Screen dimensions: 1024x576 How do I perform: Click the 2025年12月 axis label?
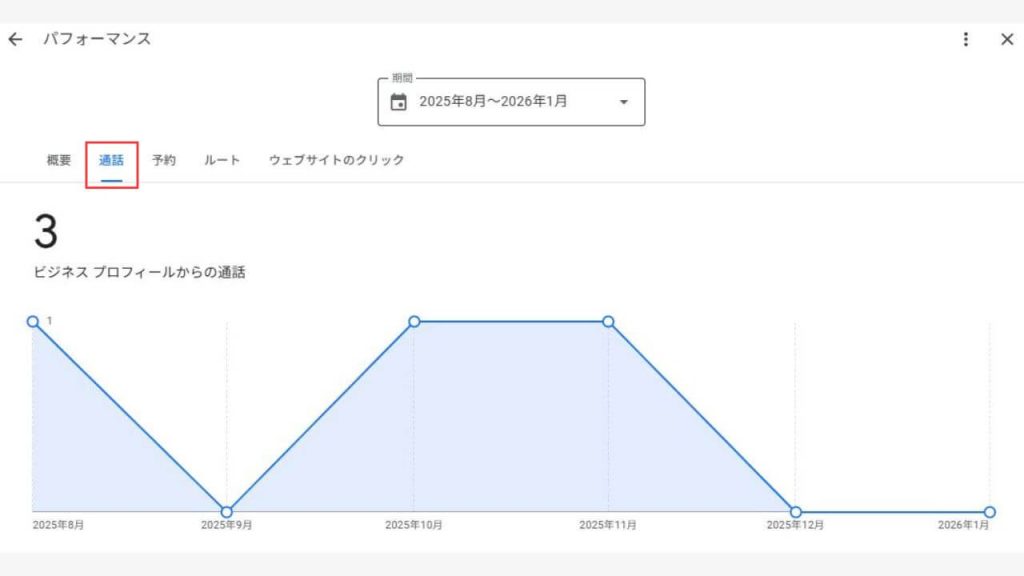795,525
